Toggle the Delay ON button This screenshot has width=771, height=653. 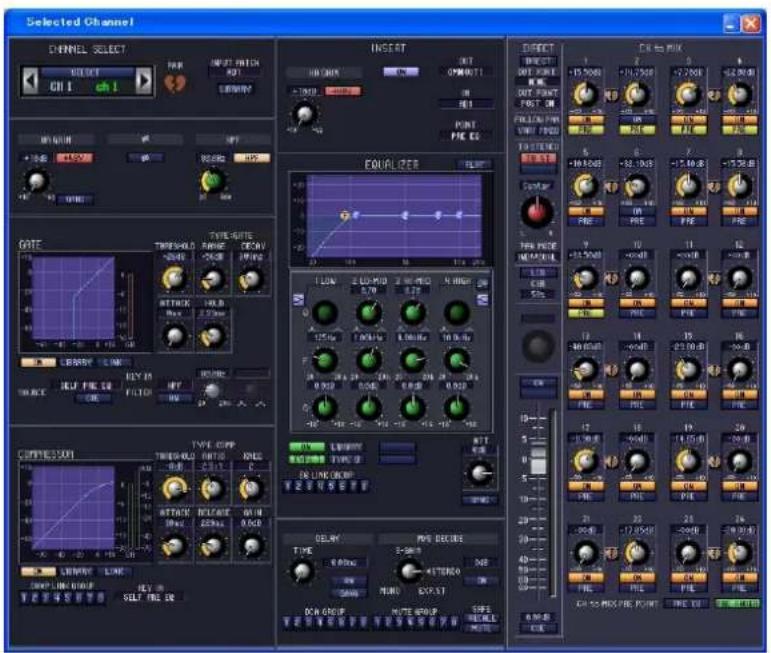pyautogui.click(x=348, y=581)
